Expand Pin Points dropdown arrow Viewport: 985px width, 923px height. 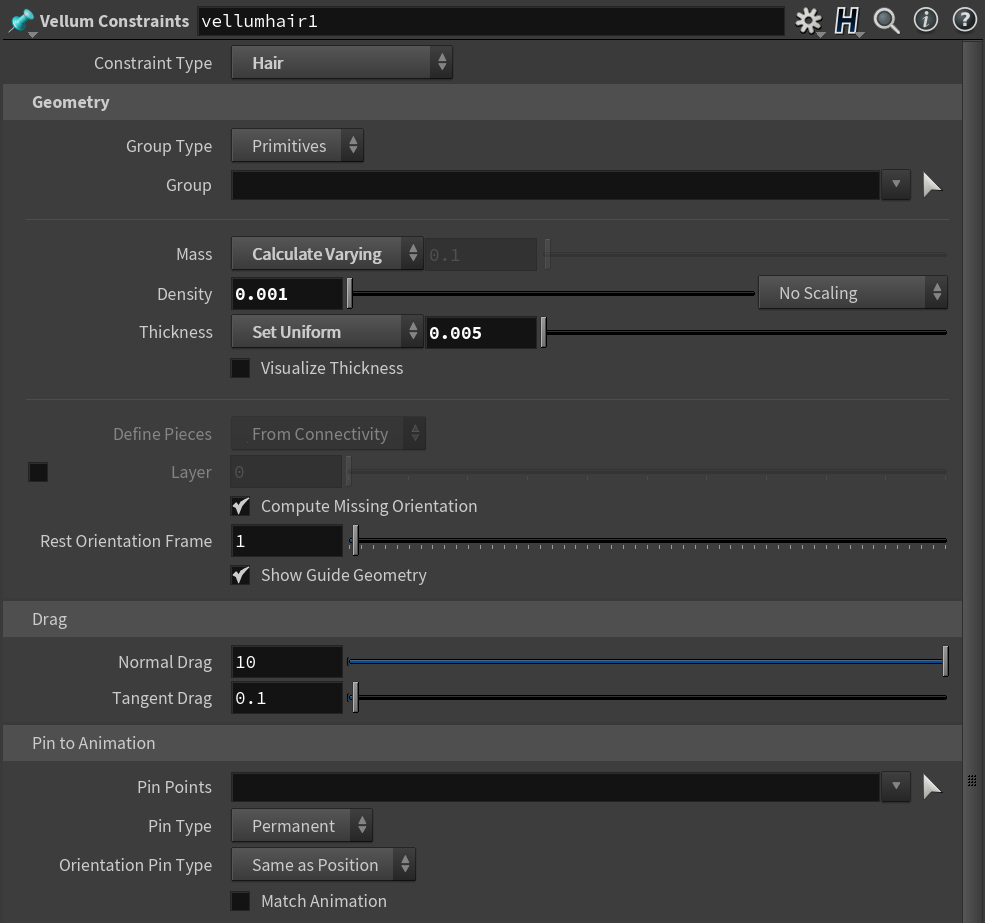tap(896, 786)
